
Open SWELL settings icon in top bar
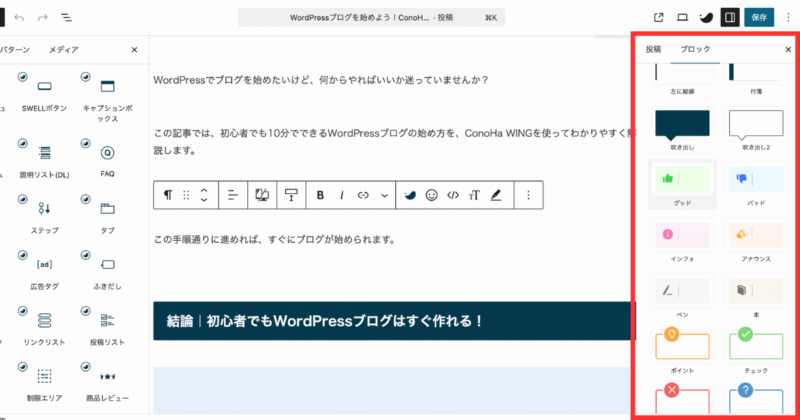(x=706, y=18)
